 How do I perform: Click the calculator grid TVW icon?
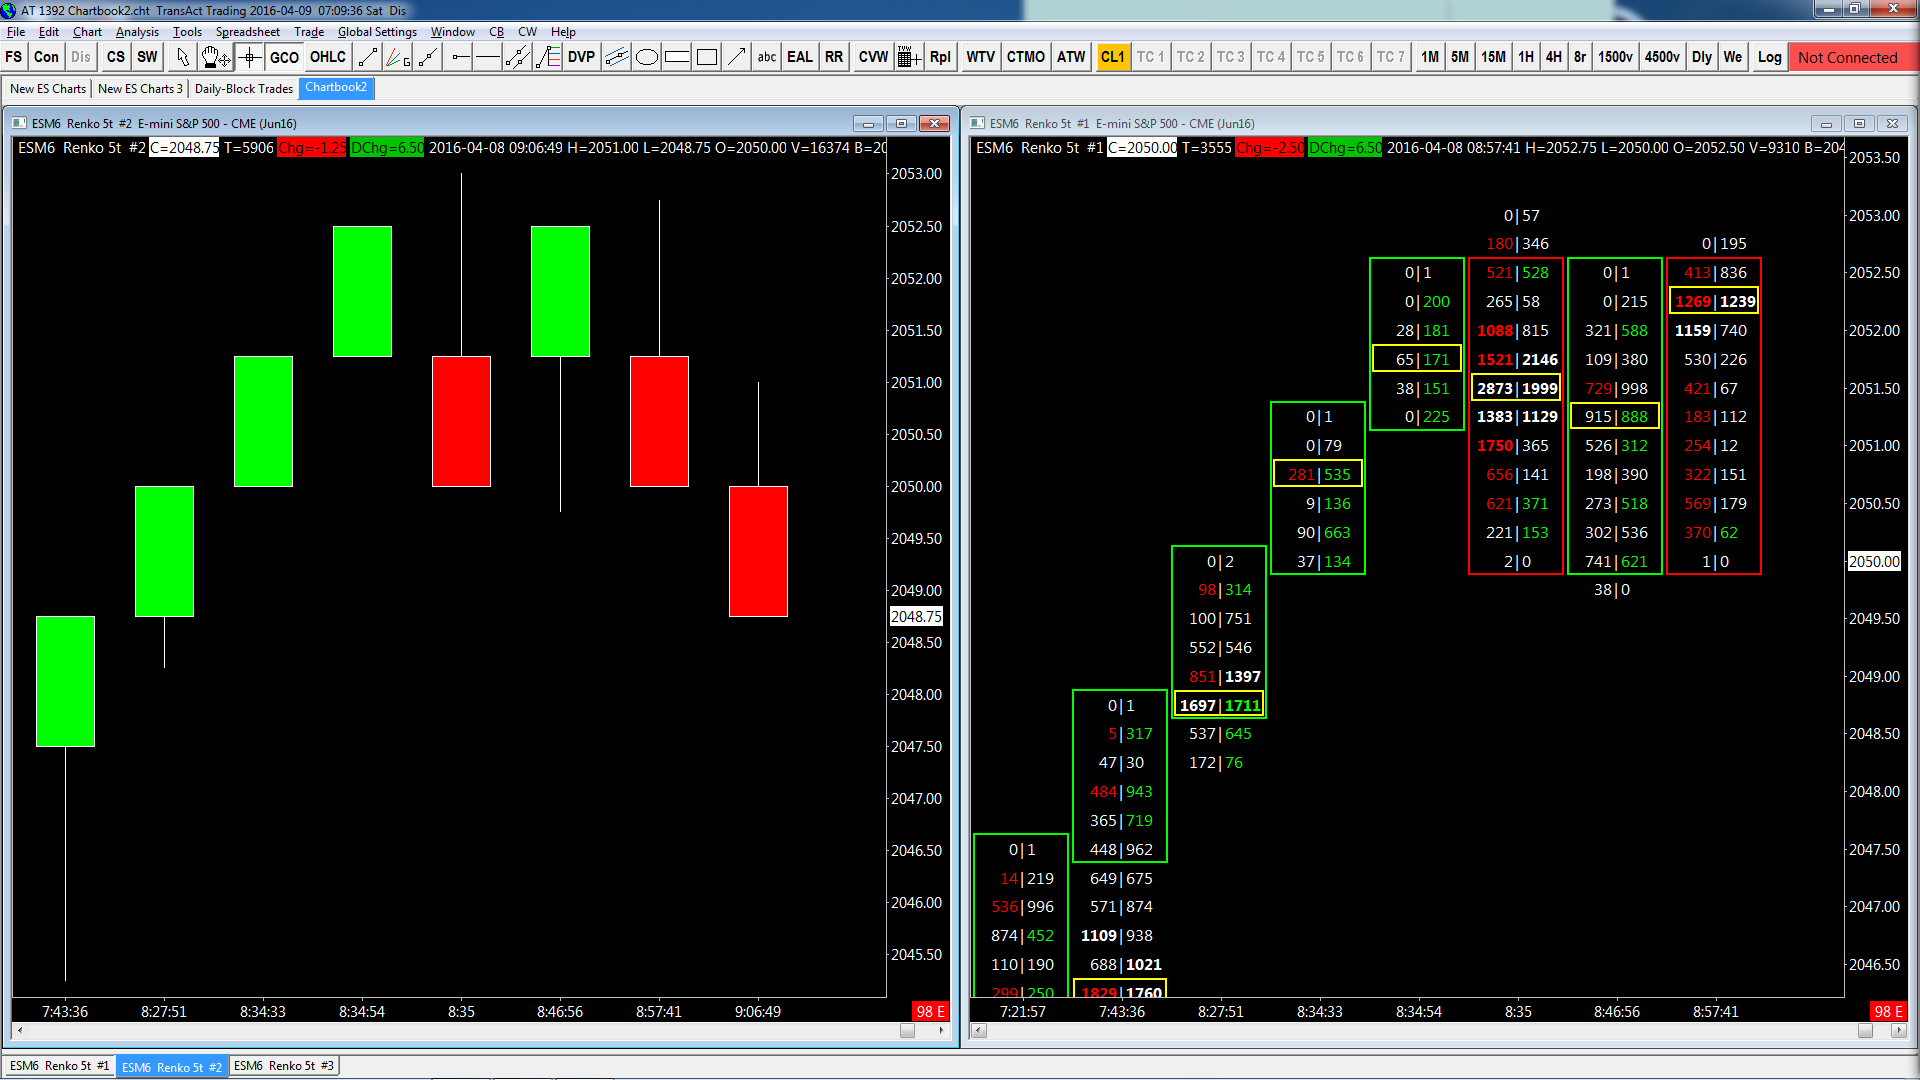[x=908, y=57]
